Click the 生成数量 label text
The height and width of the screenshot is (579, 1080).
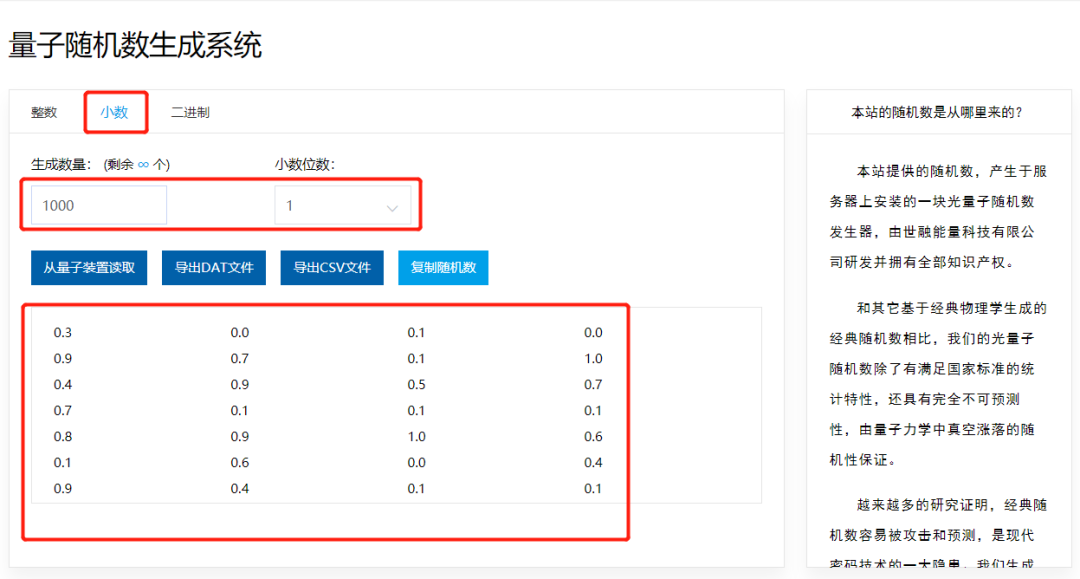62,164
